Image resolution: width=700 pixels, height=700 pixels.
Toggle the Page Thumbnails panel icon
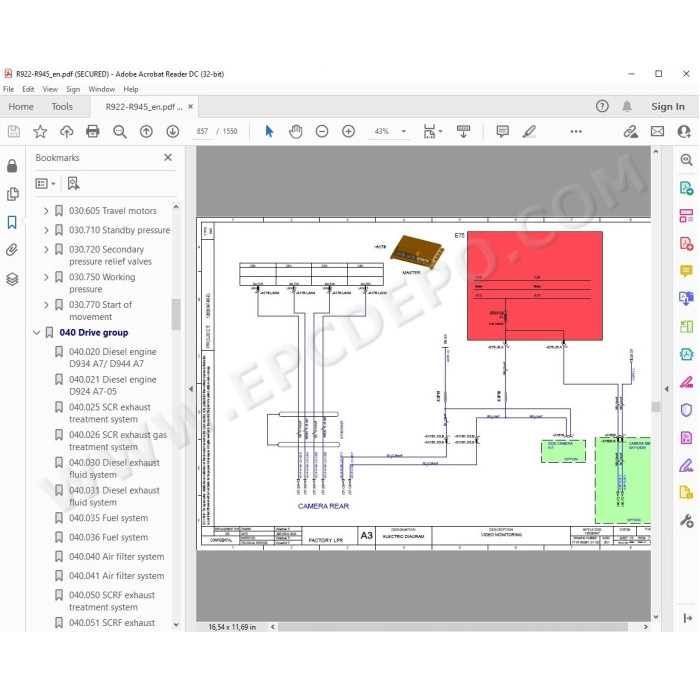(12, 194)
